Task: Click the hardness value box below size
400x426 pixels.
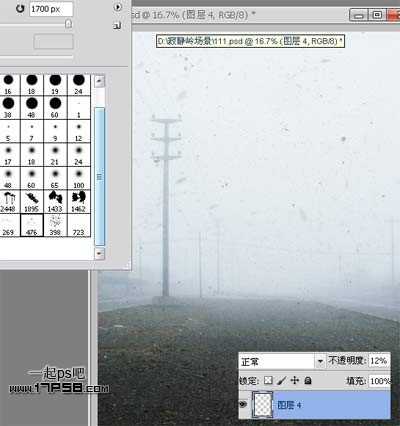Action: pyautogui.click(x=54, y=42)
